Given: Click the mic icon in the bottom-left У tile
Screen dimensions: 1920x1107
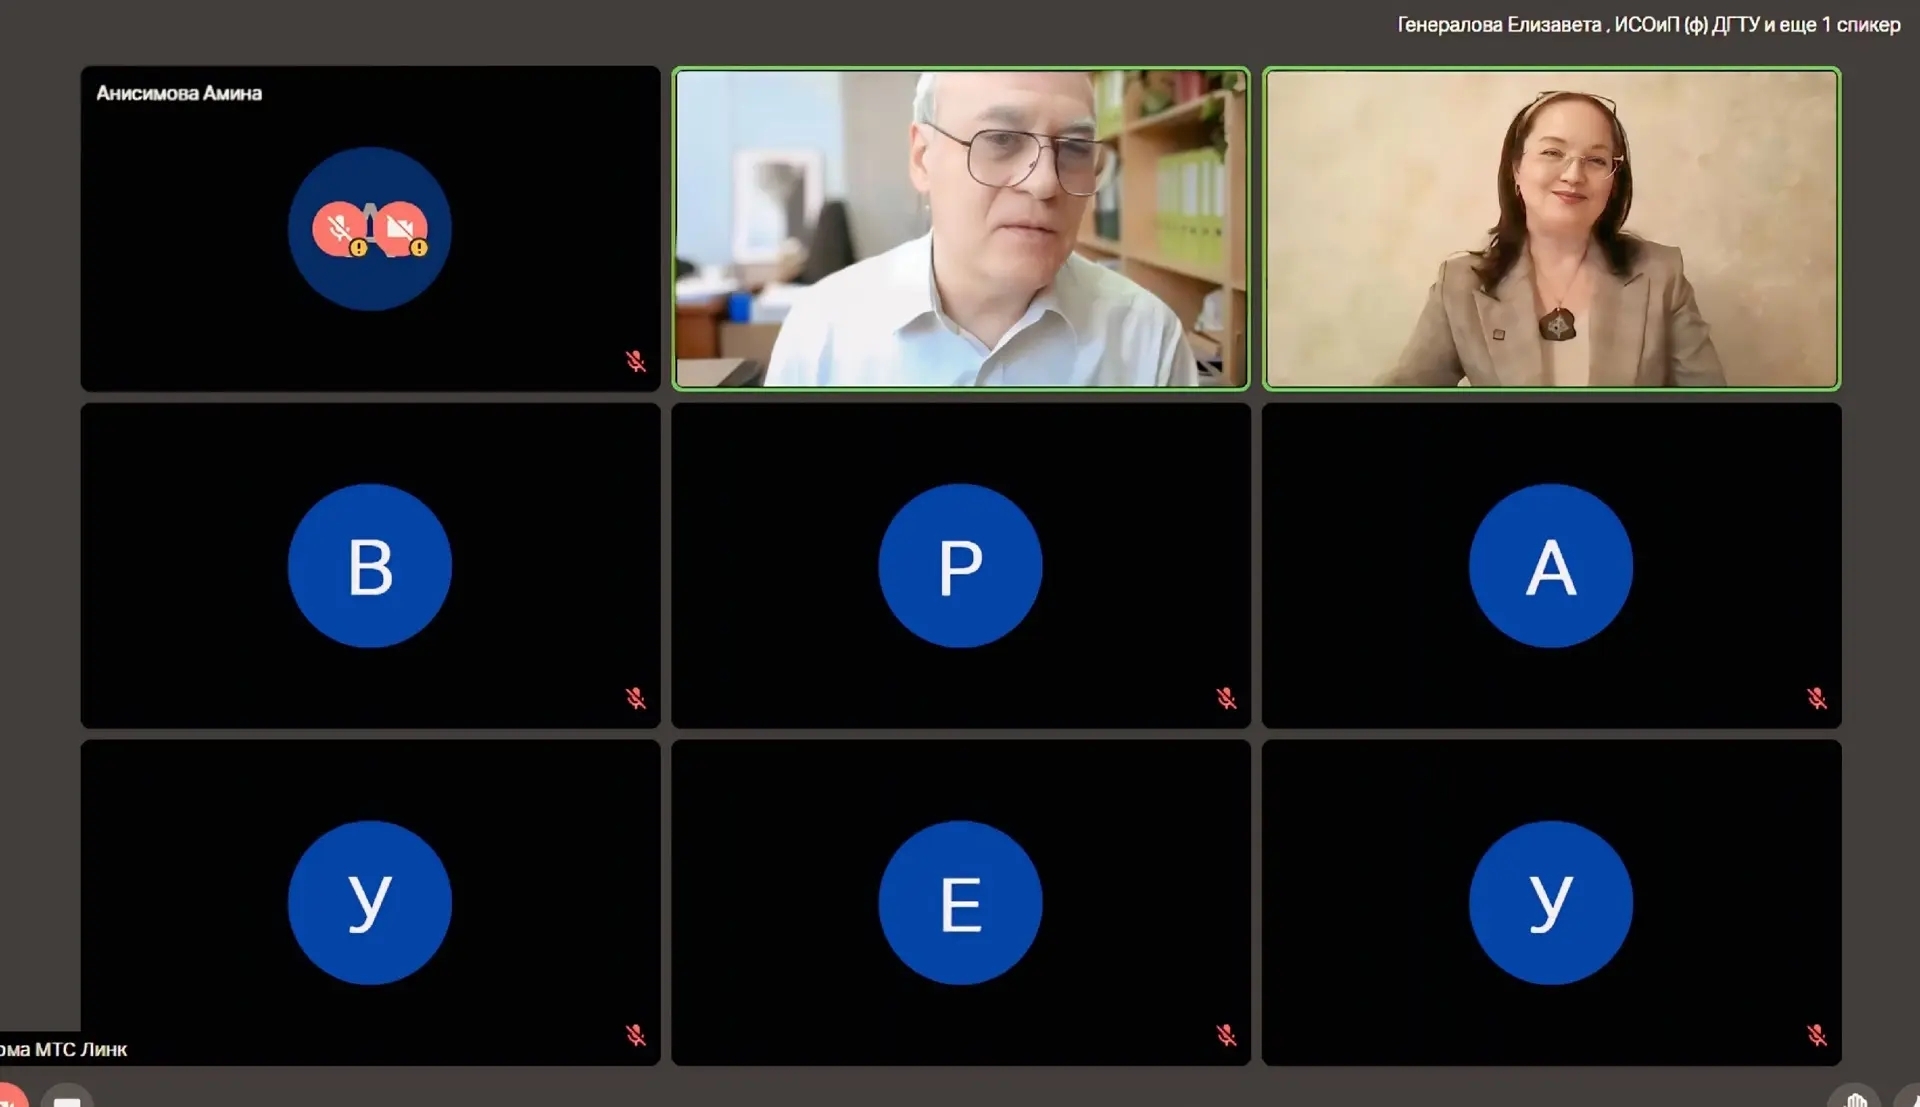Looking at the screenshot, I should click(x=635, y=1035).
